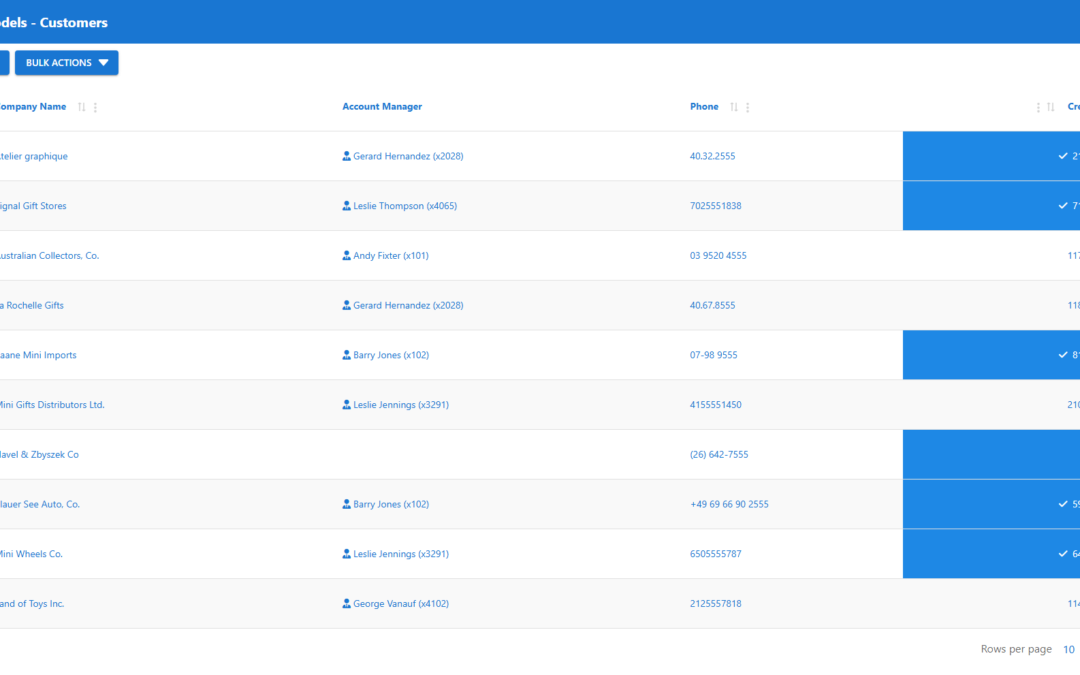Click person icon in Baane Mini Imports row

(x=346, y=355)
